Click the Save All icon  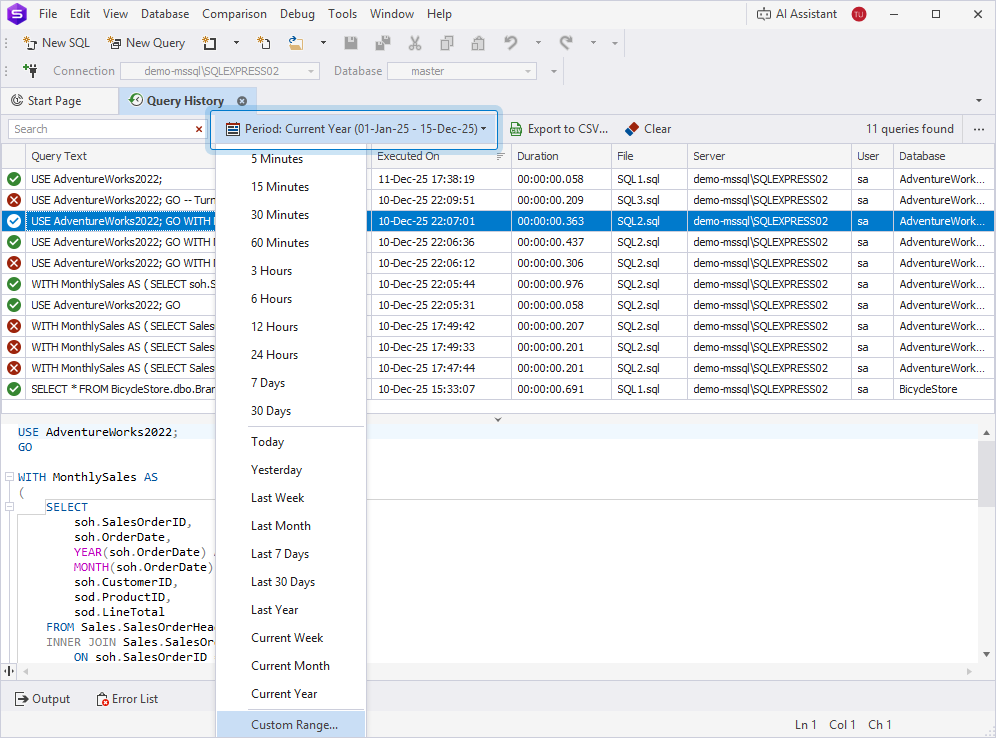click(x=382, y=43)
